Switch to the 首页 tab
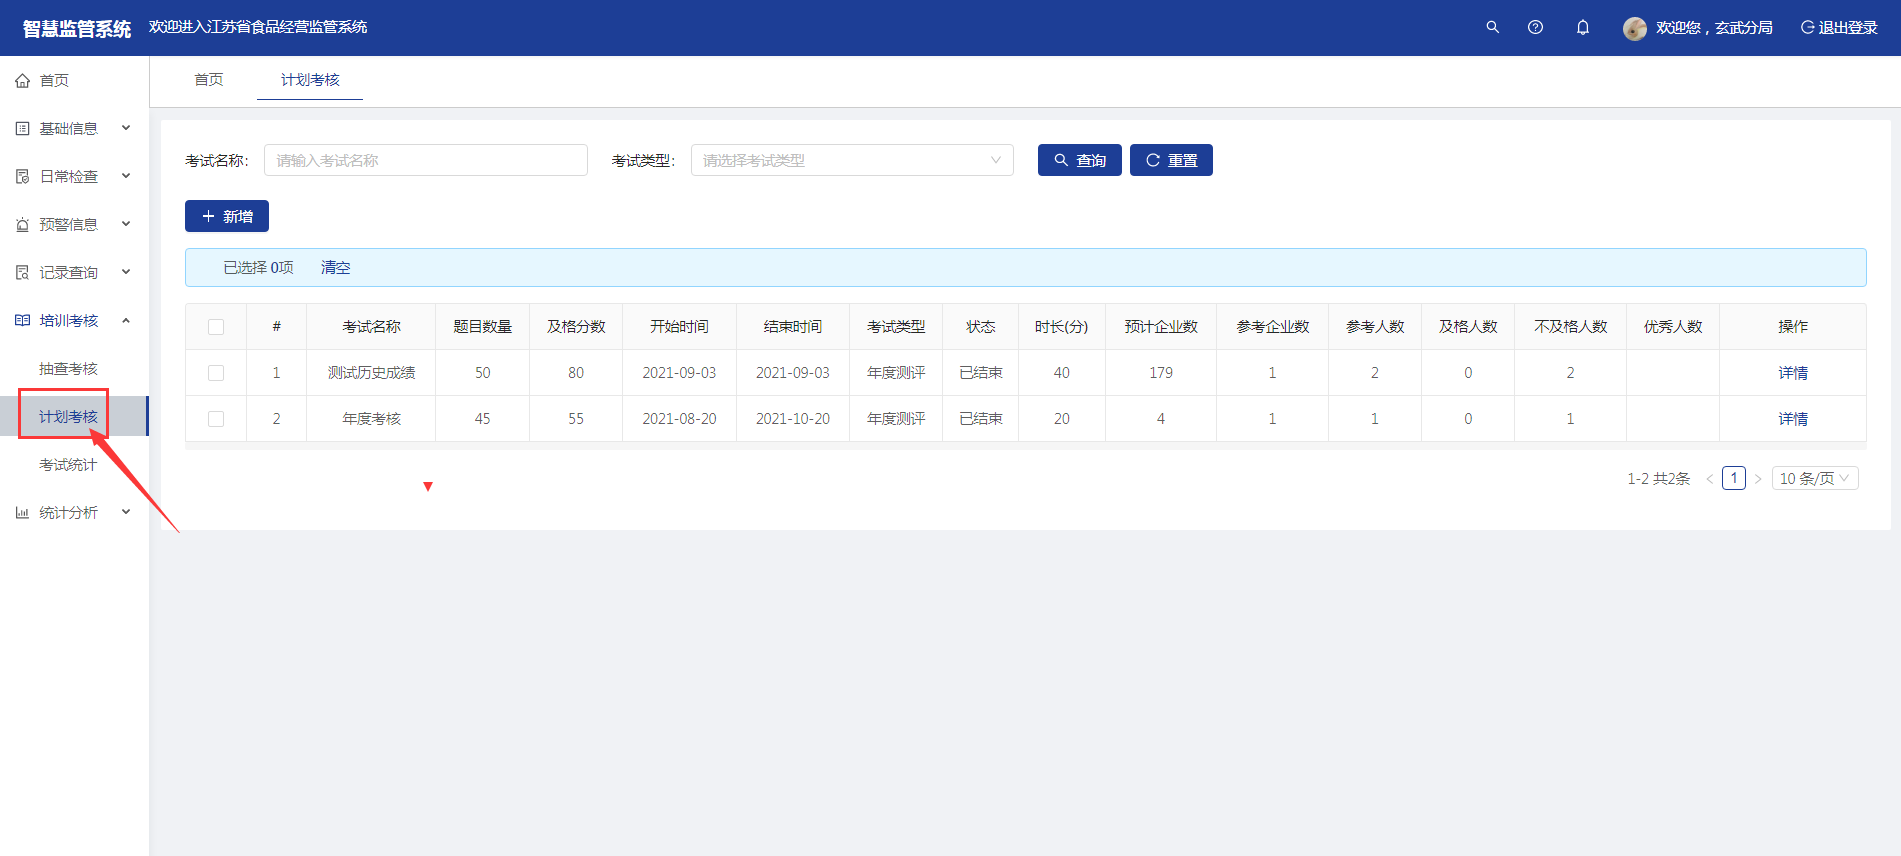Image resolution: width=1901 pixels, height=856 pixels. [208, 80]
